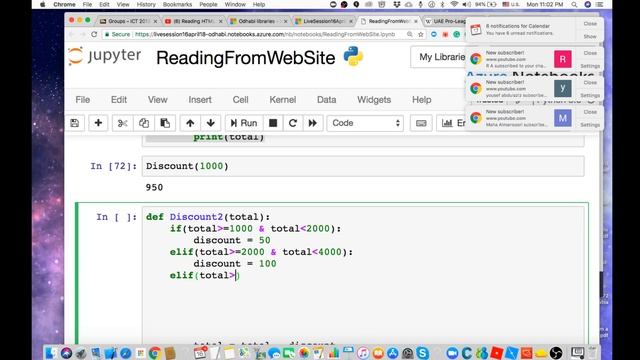The height and width of the screenshot is (360, 640).
Task: Open Notification Center list icon
Action: click(x=600, y=4)
